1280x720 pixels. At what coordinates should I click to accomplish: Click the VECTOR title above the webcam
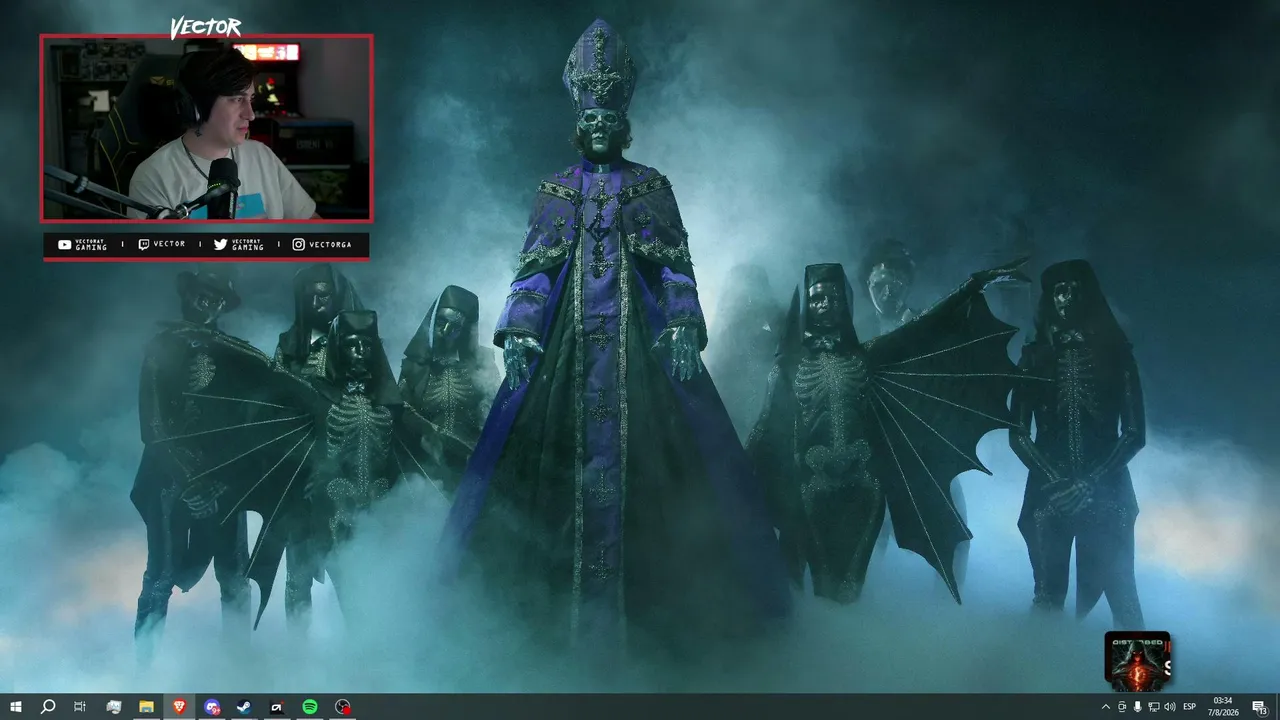[x=205, y=28]
